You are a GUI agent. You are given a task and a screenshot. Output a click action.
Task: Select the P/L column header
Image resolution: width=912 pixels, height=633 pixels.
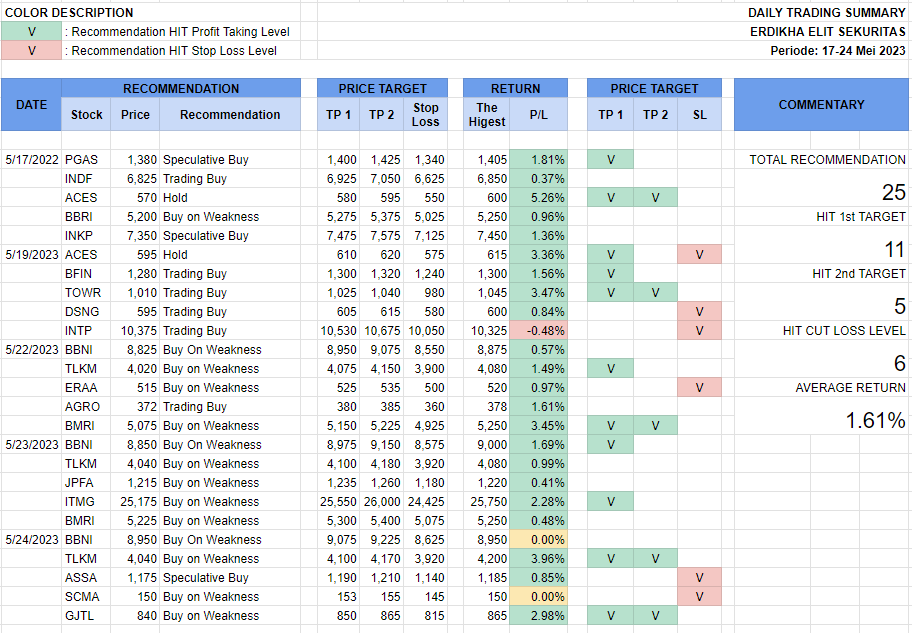click(539, 115)
